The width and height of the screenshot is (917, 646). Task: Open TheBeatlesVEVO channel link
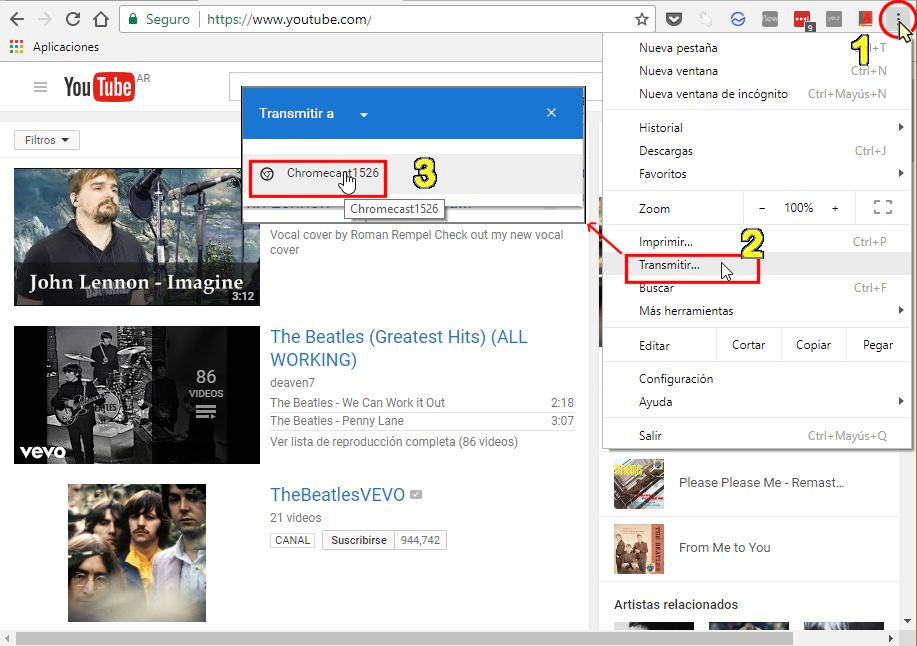coord(337,495)
